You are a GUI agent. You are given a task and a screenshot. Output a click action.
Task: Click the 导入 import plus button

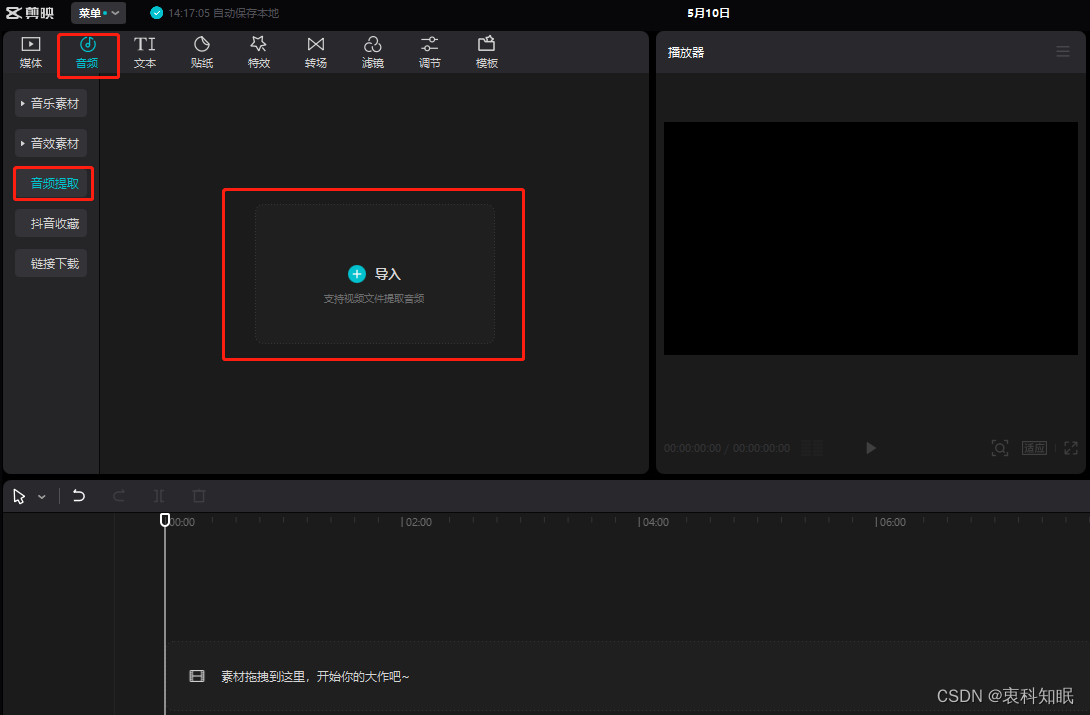pyautogui.click(x=357, y=274)
